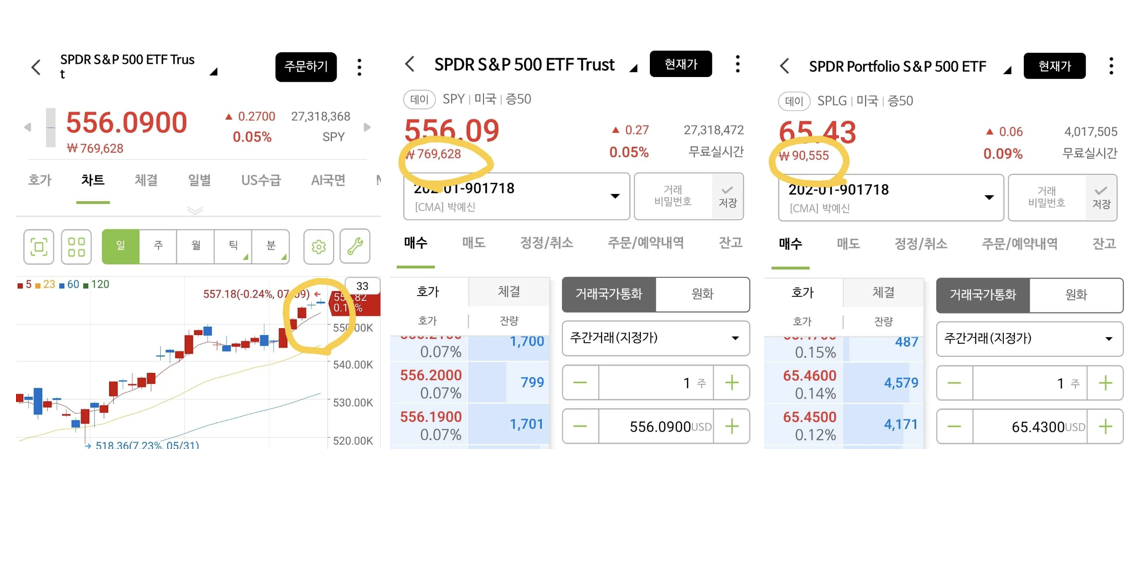Switch to the 체결 tab on chart screen
This screenshot has height=565, width=1148.
146,180
